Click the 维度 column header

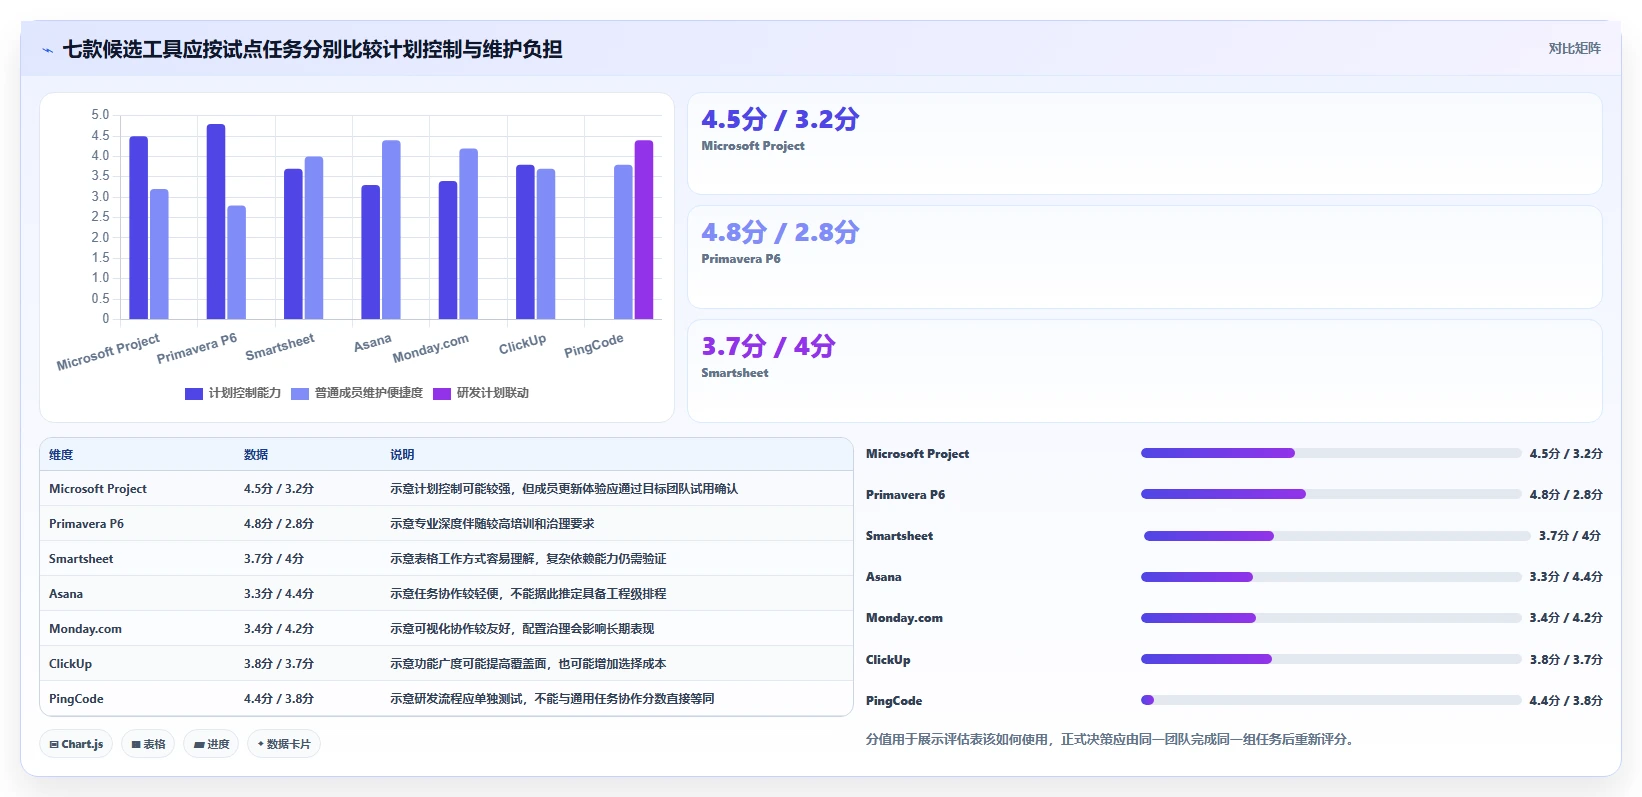click(x=61, y=454)
